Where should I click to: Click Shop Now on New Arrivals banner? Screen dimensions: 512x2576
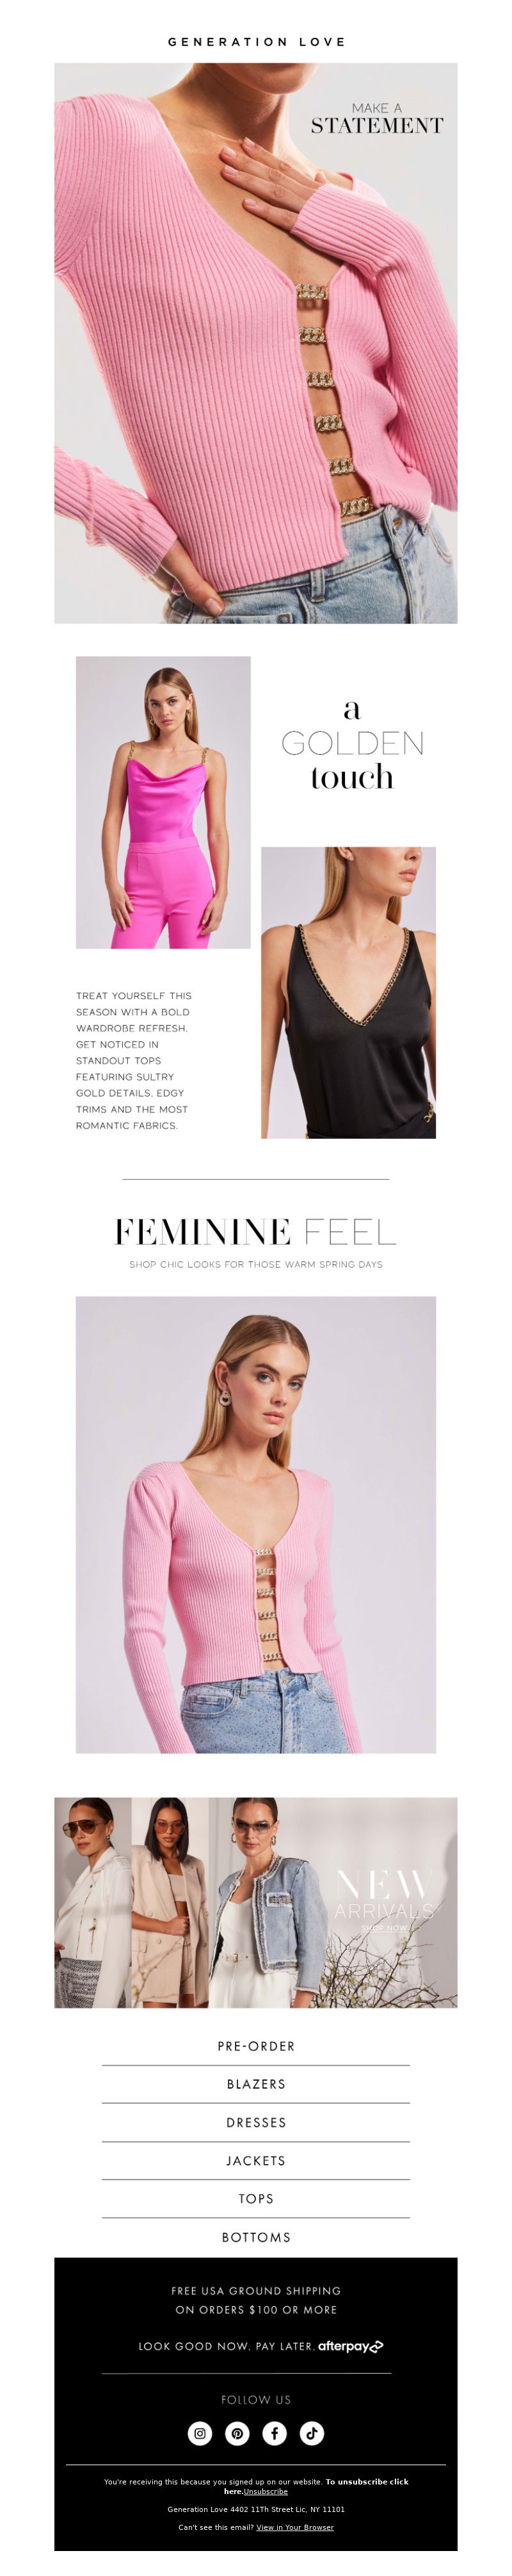pos(384,1927)
